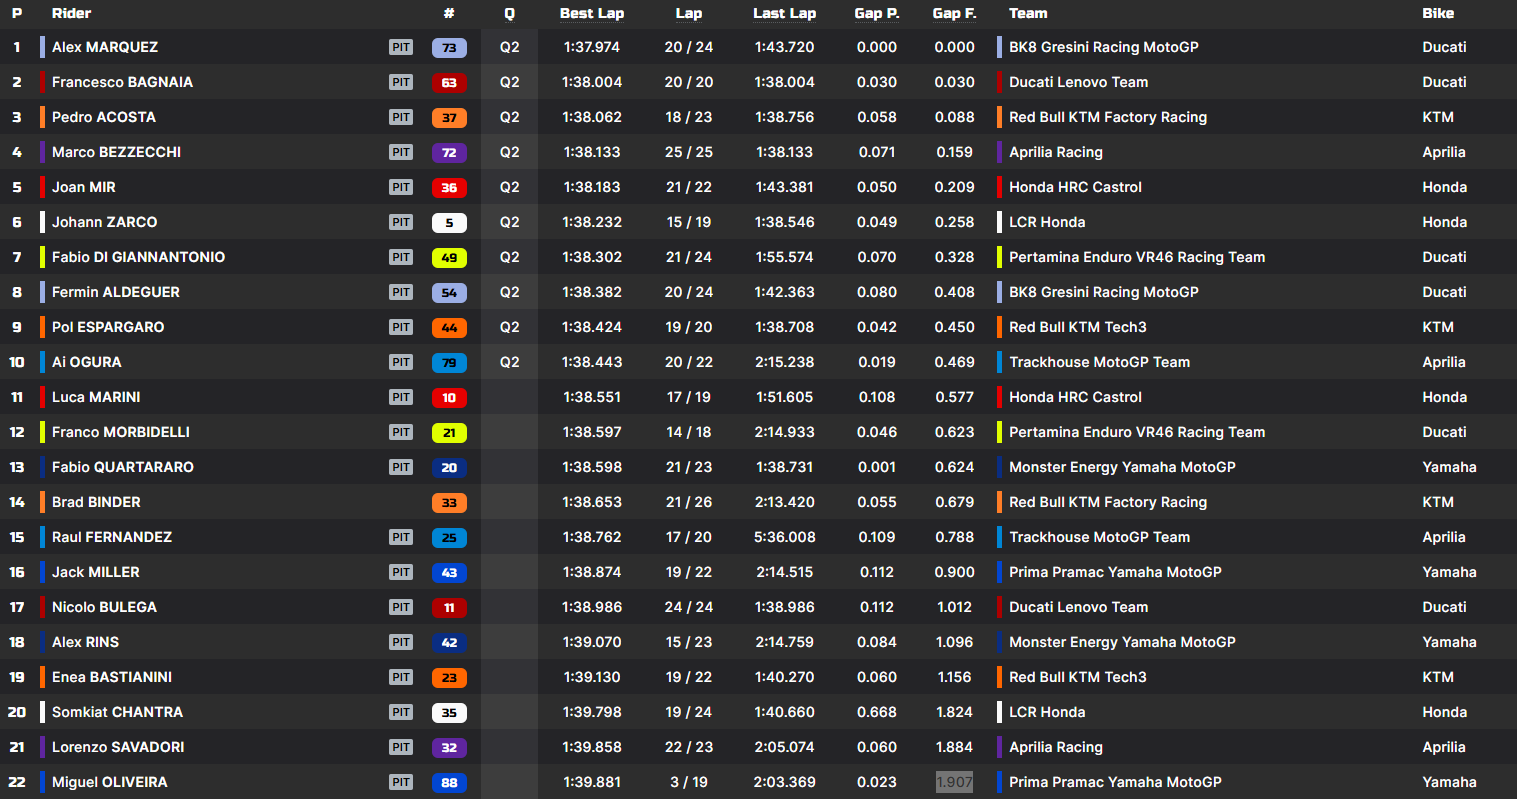
Task: Click the blue number 88 badge
Action: (x=449, y=783)
